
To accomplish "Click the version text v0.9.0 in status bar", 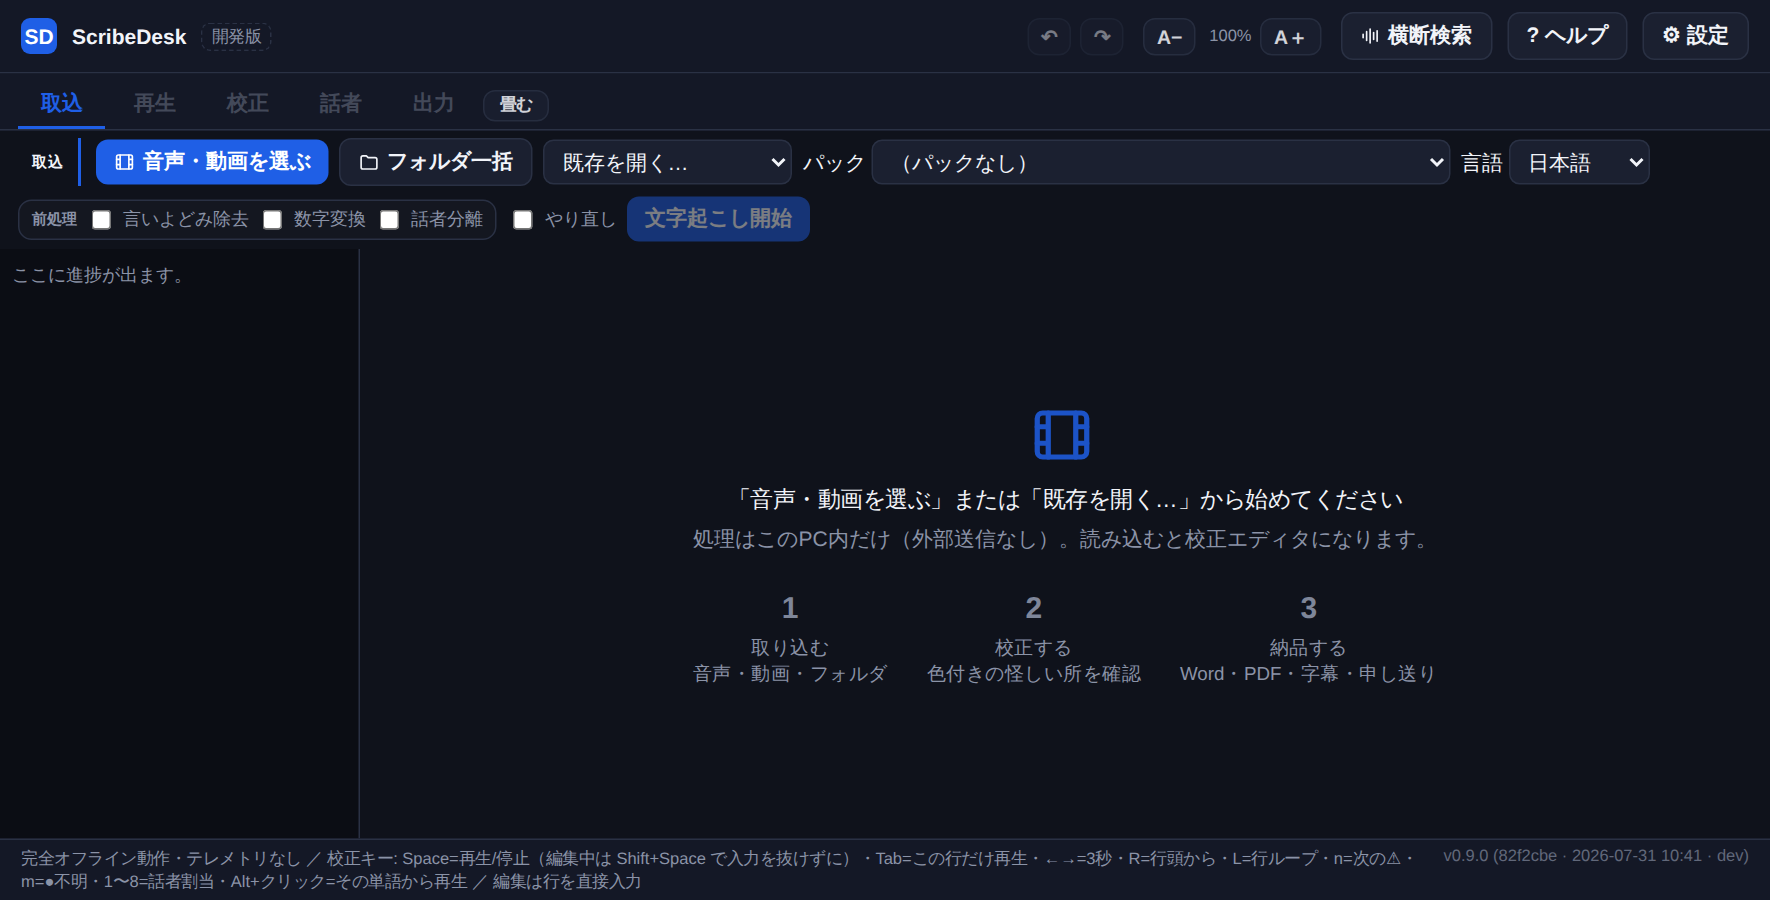I will pos(1596,856).
